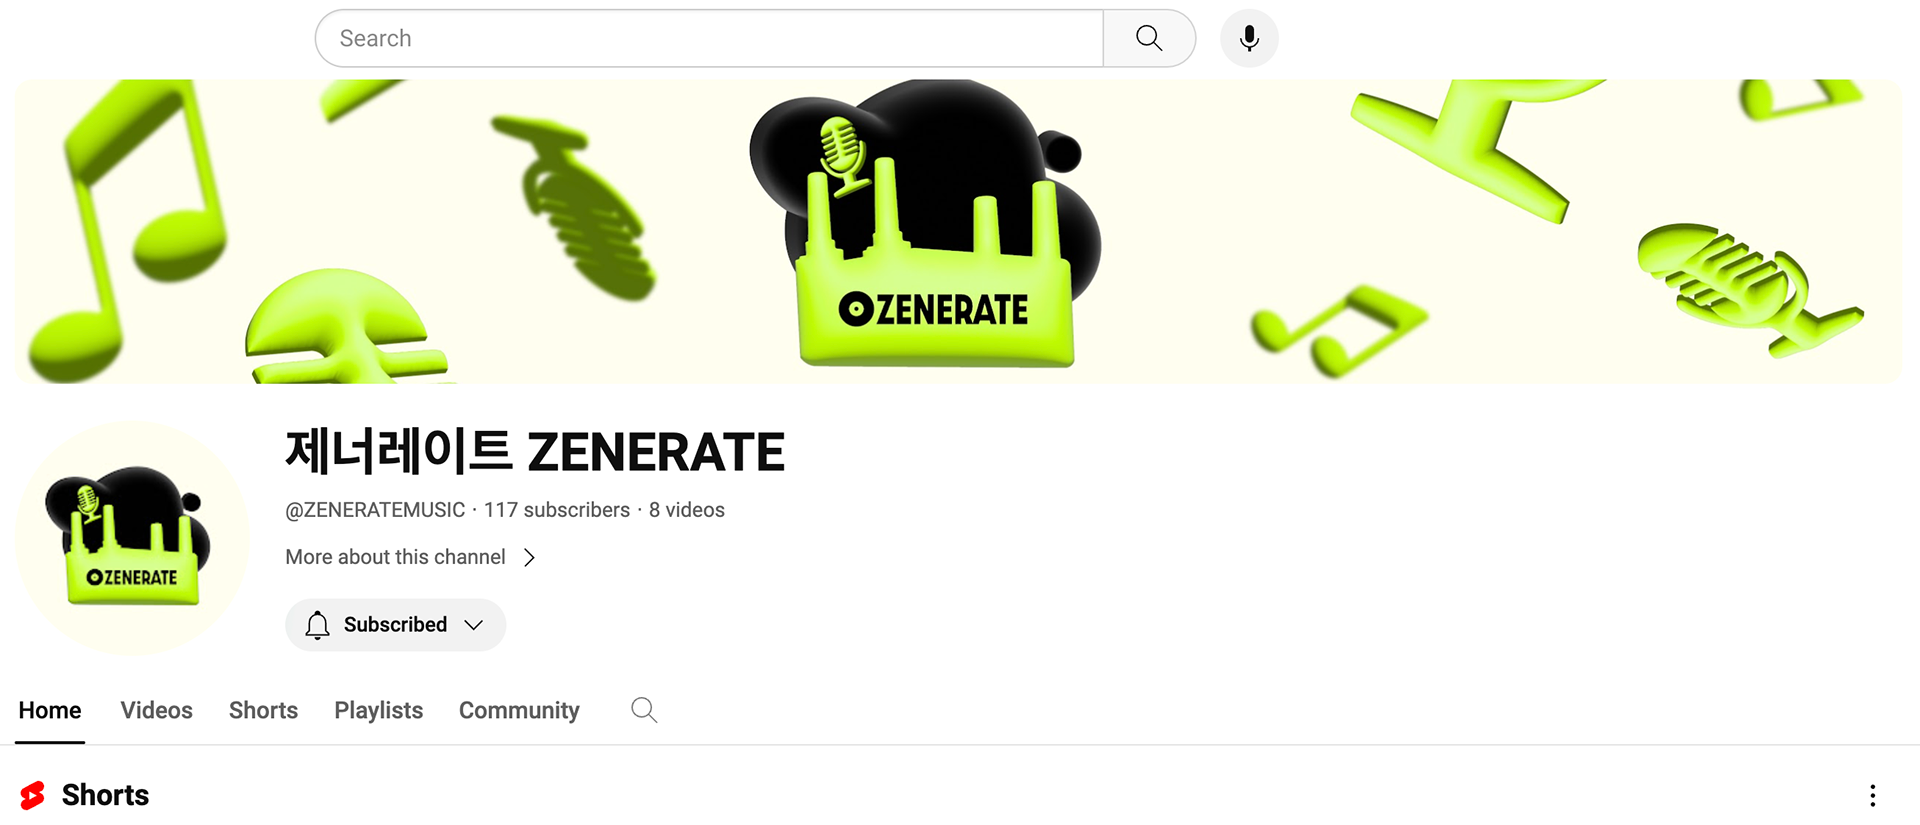Focus the Search input field
Screen dimensions: 1920x825
click(x=709, y=39)
